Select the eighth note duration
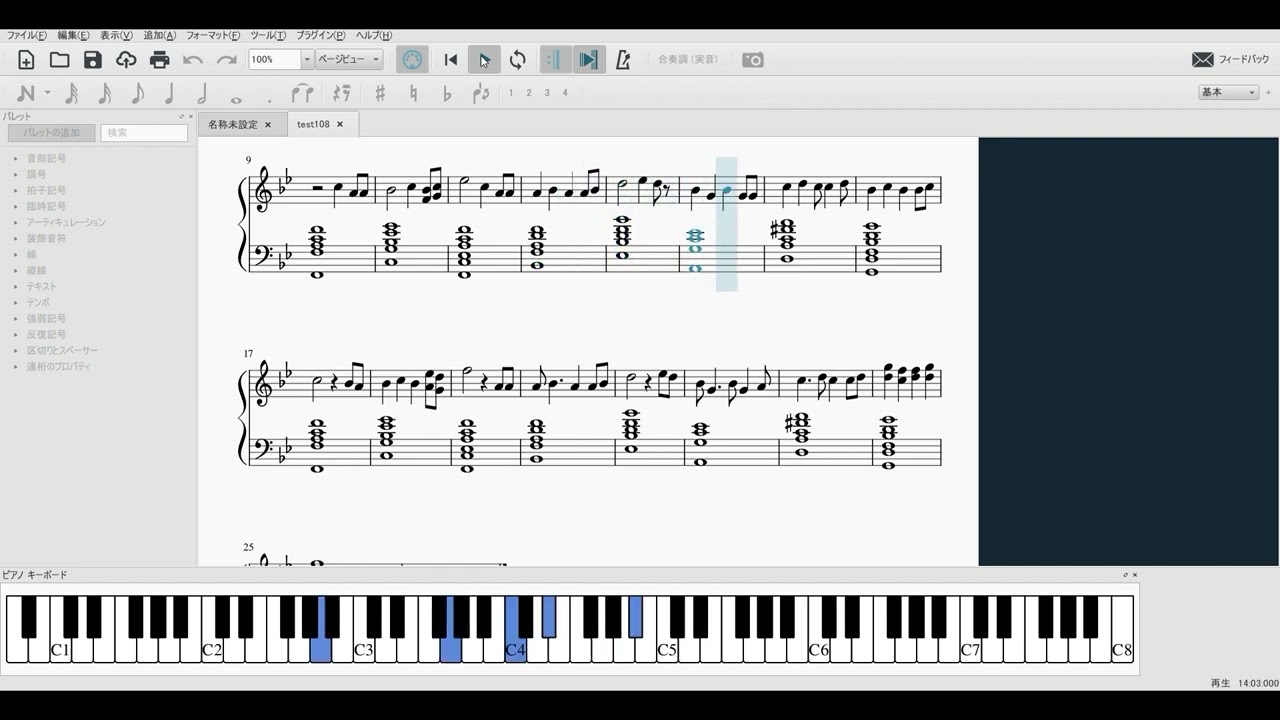 [x=137, y=93]
